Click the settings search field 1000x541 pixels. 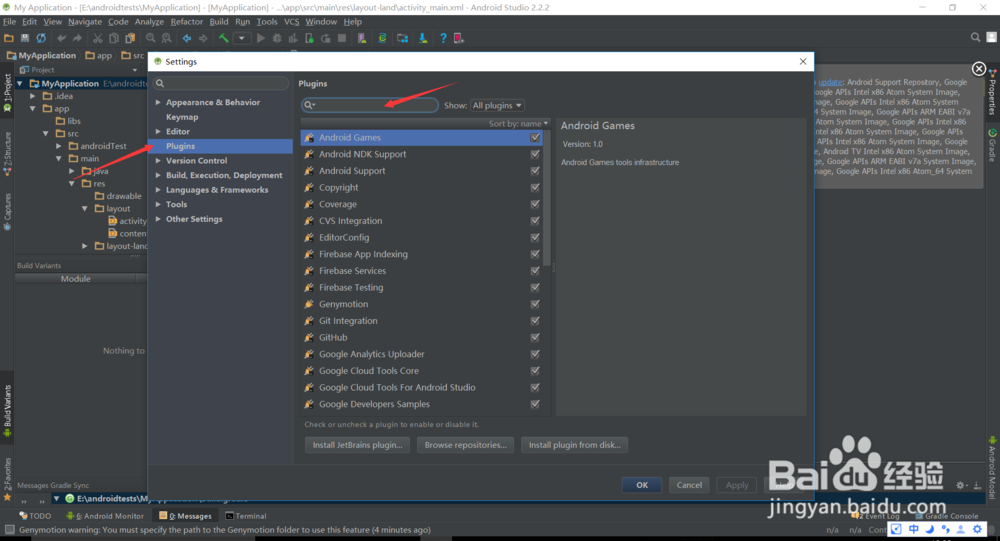click(221, 83)
